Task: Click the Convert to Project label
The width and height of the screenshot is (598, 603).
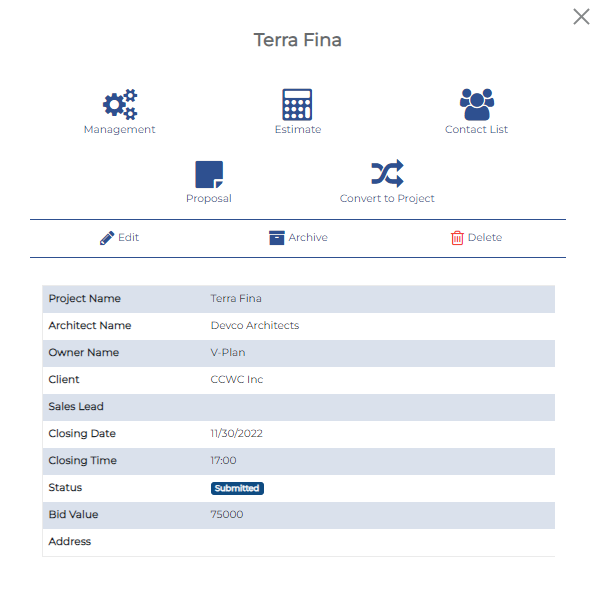Action: point(387,198)
